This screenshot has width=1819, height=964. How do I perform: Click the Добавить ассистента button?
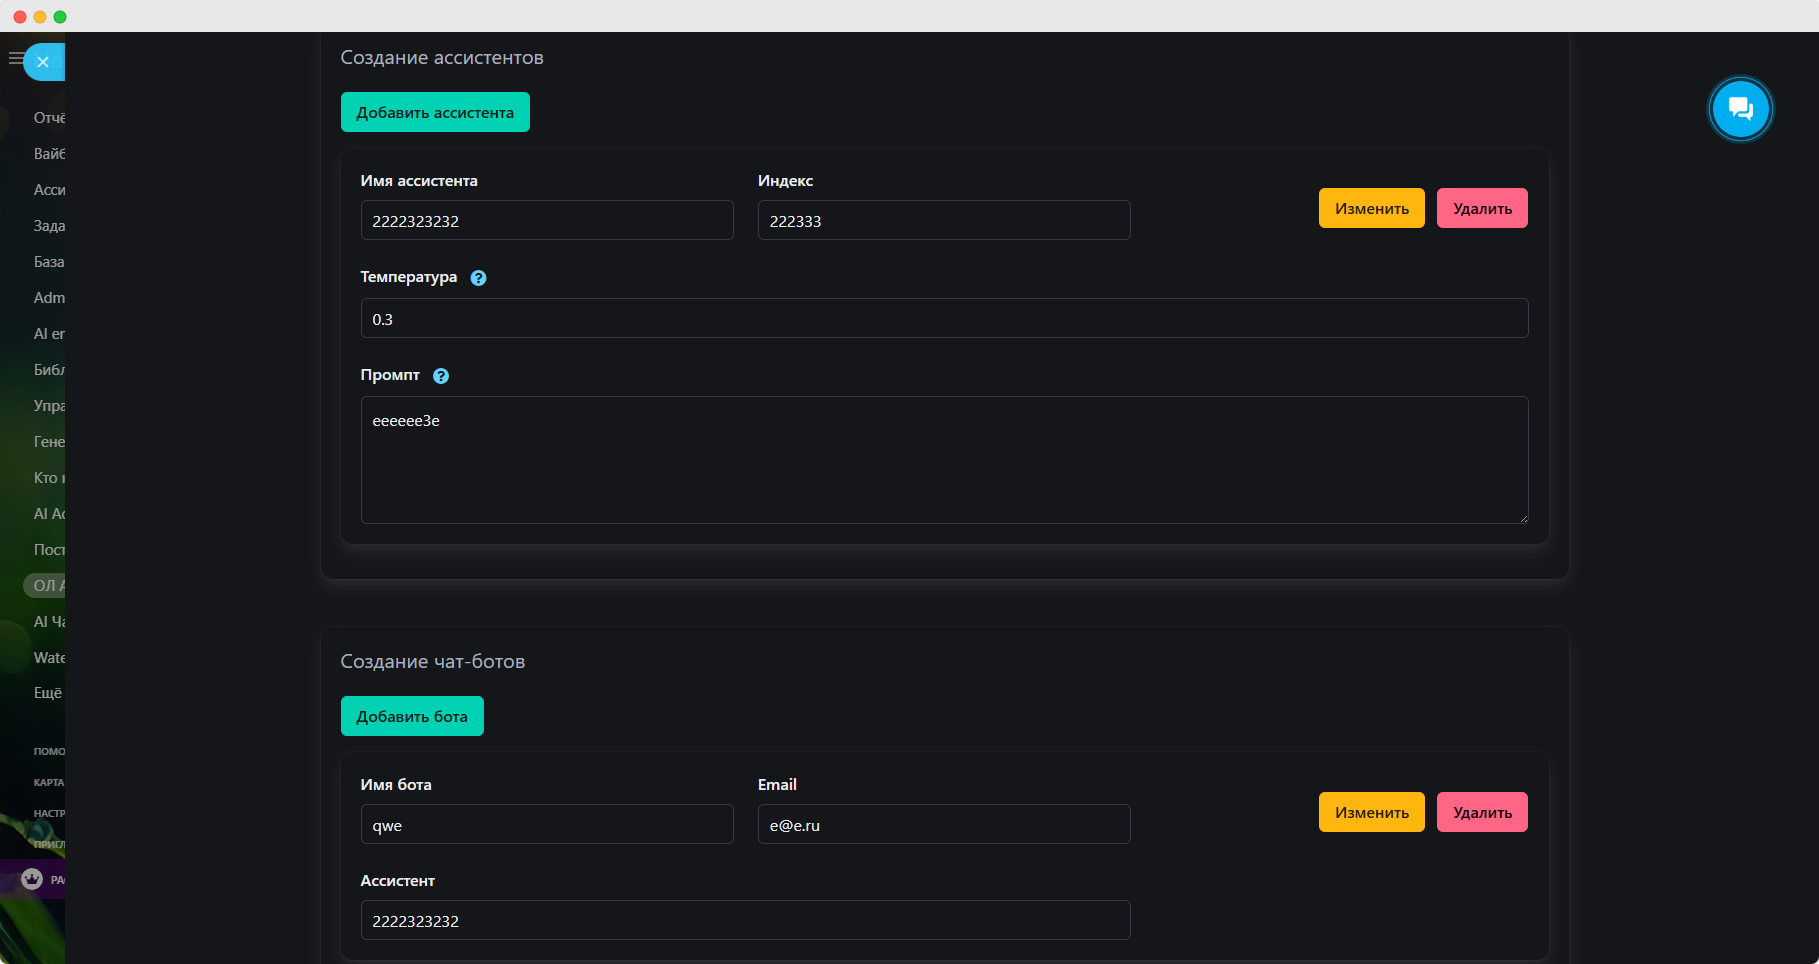coord(435,112)
